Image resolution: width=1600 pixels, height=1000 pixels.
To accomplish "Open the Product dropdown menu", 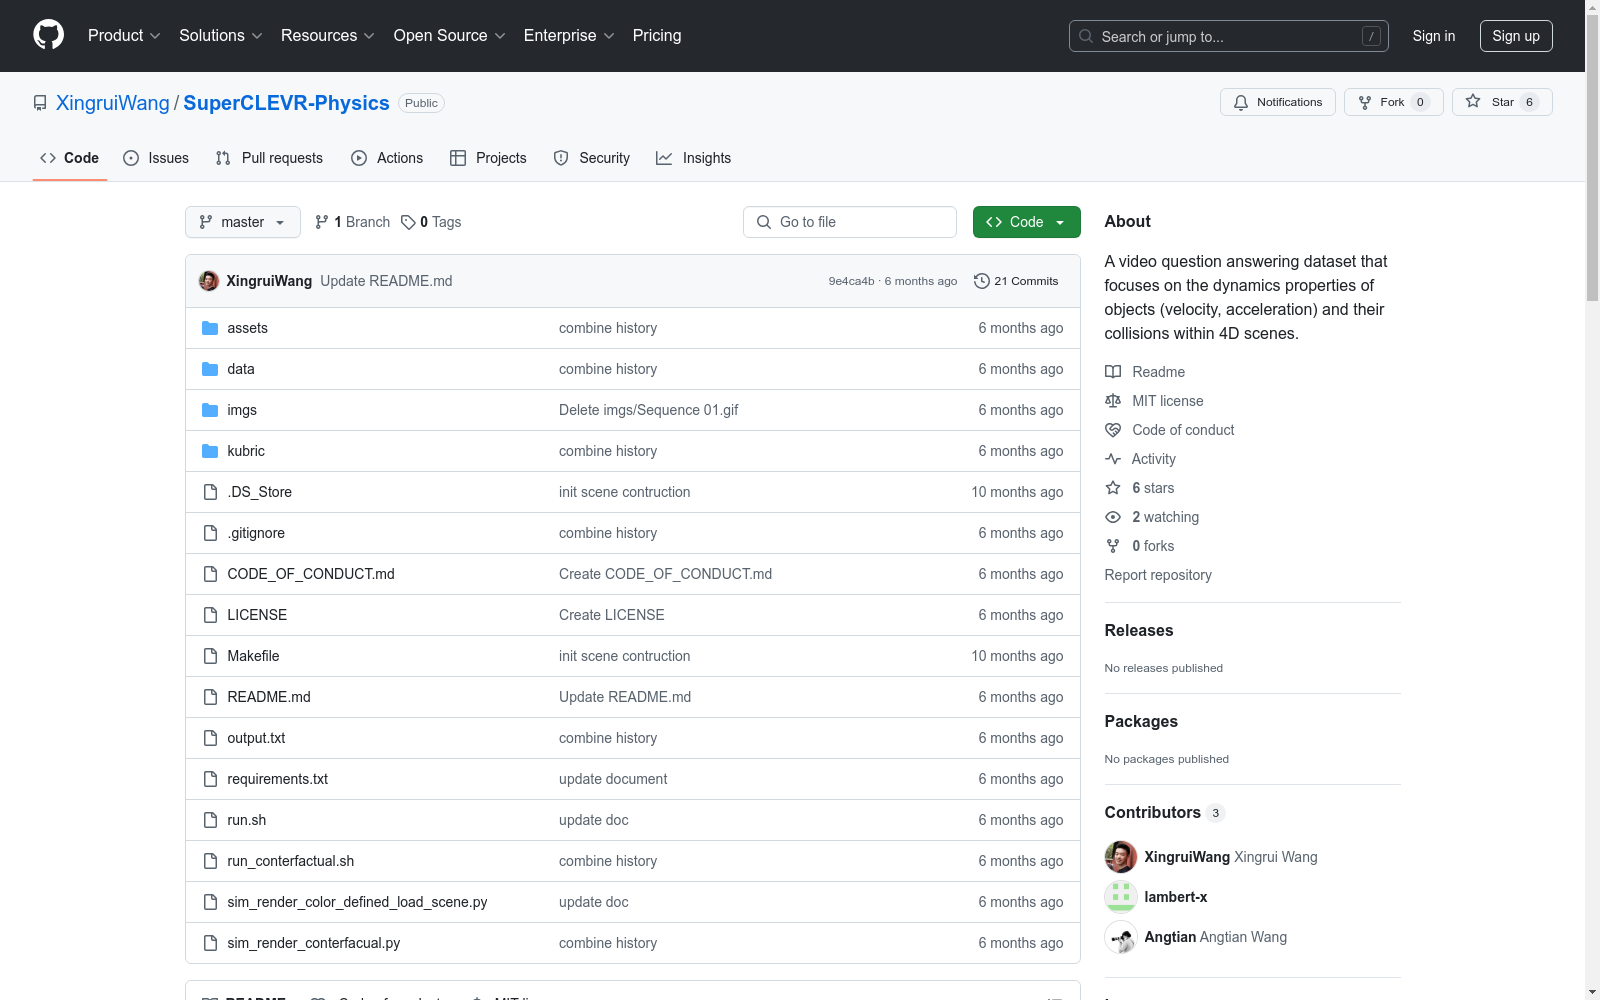I will click(124, 35).
